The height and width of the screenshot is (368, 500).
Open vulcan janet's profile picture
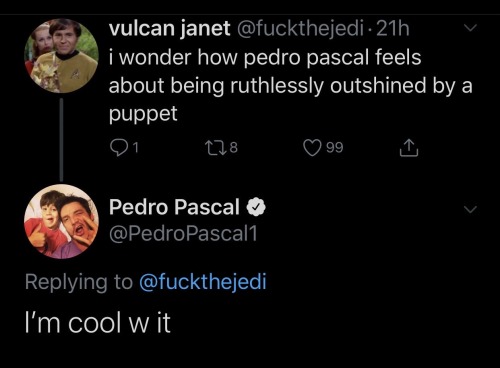point(61,56)
